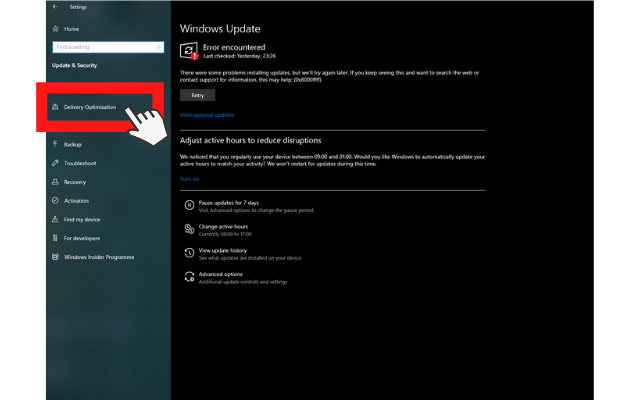Select the Windows Insider Programme icon
Screen dimensions: 640x400
coord(55,257)
